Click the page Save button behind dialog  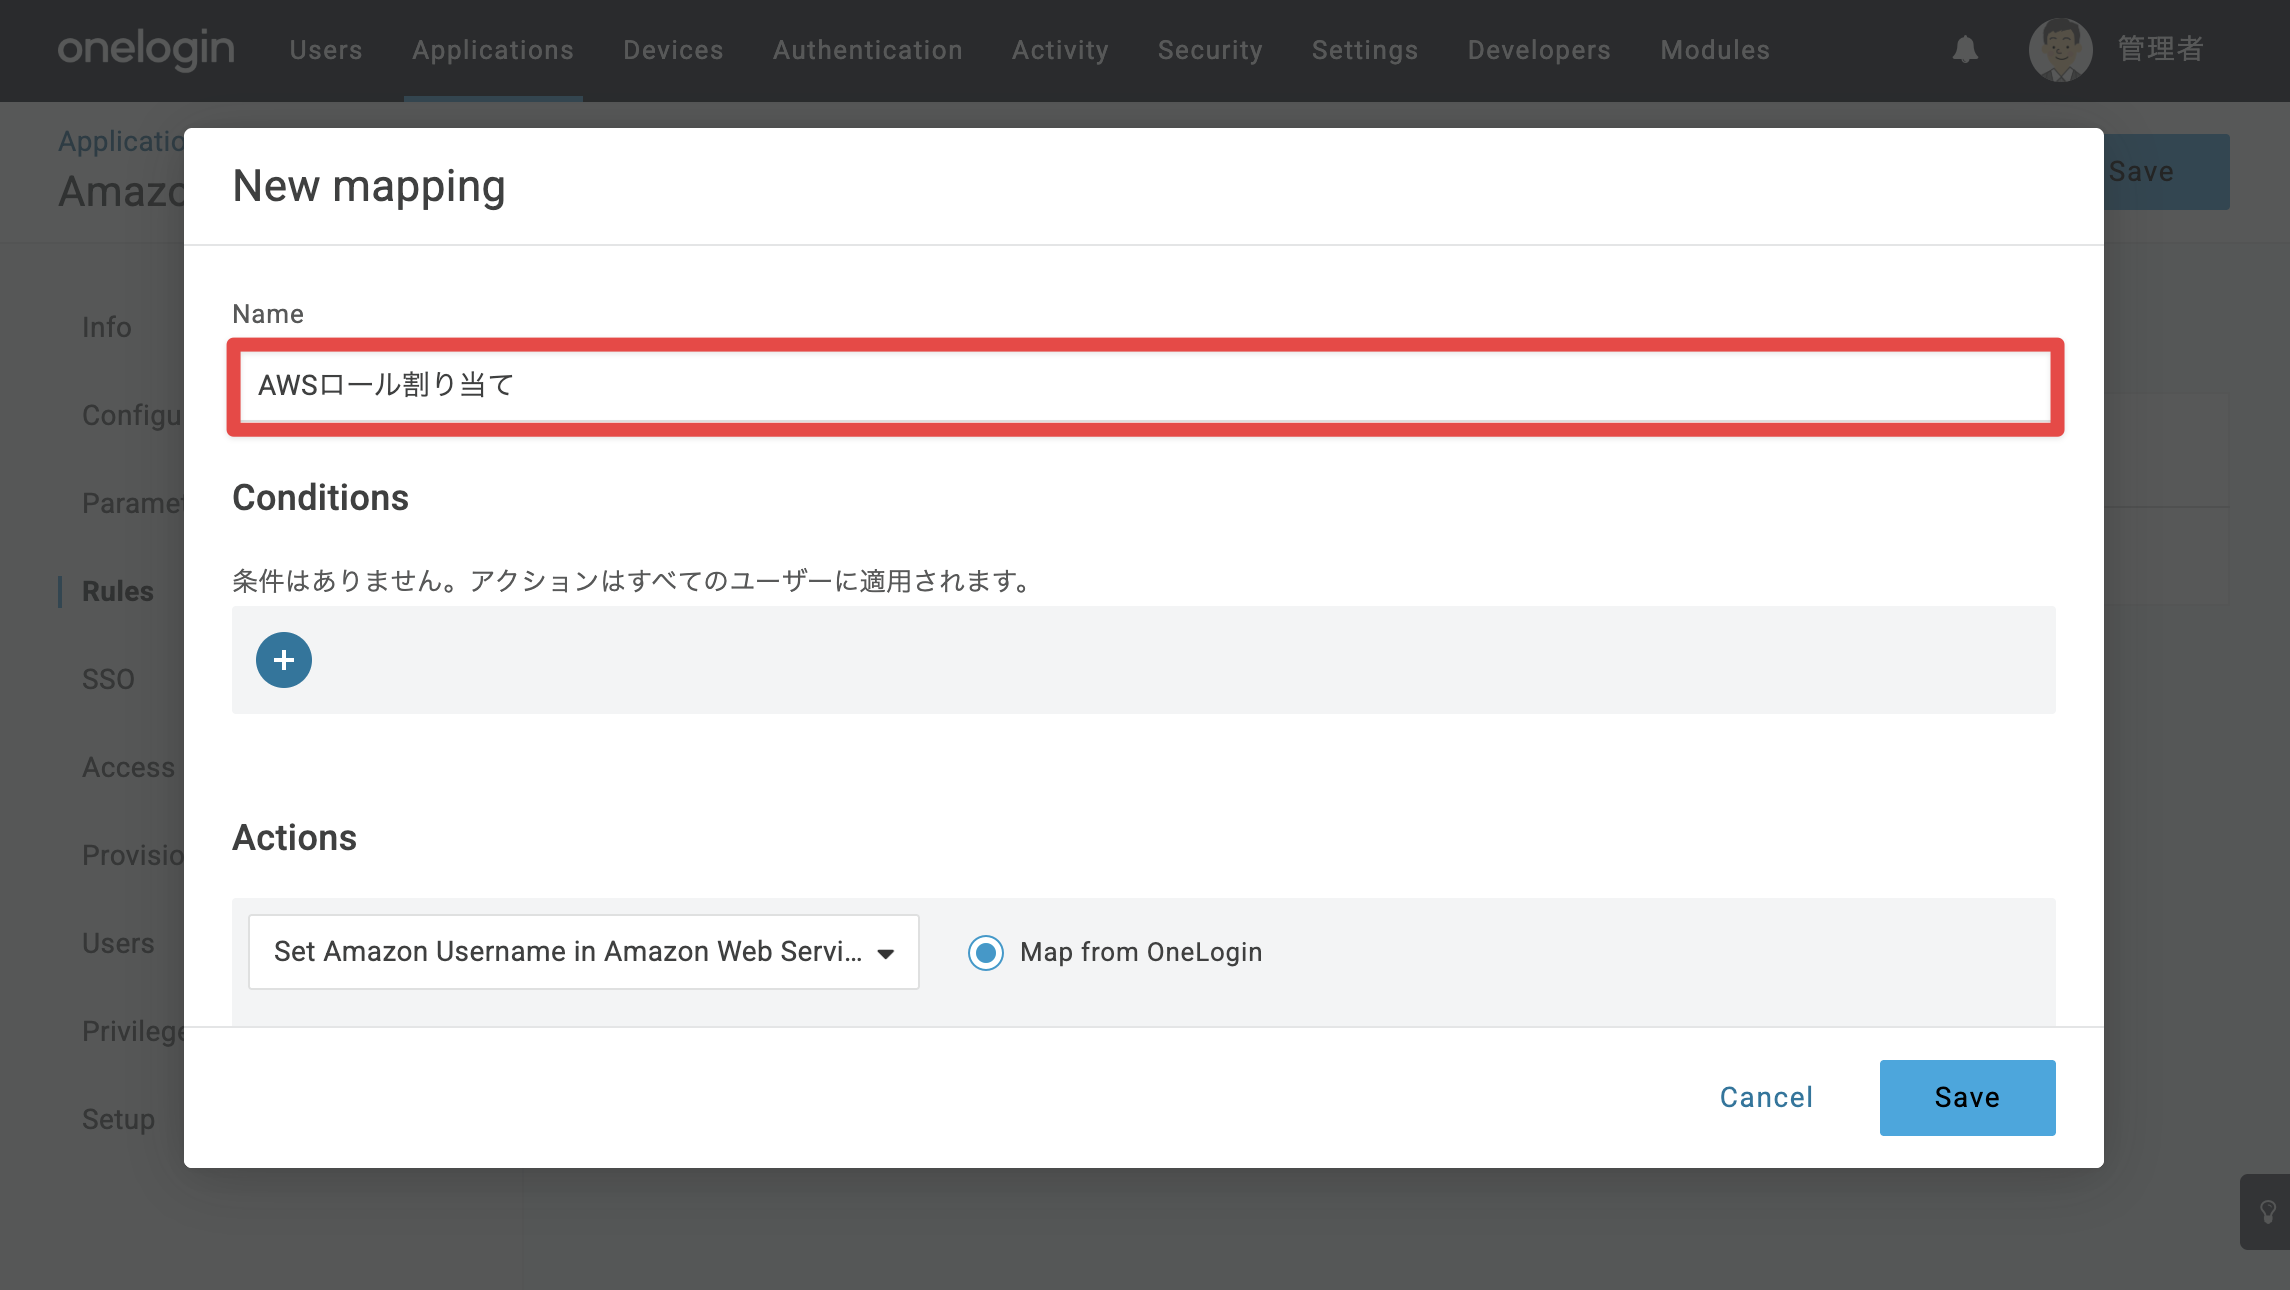pos(2166,172)
